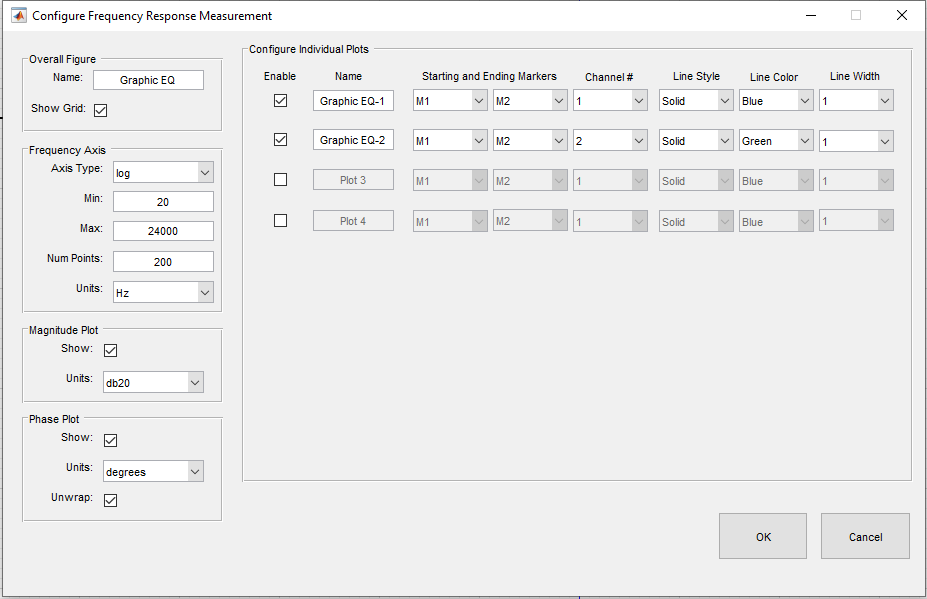Screen dimensions: 927x599
Task: Toggle the Magnitude Plot Show checkbox
Action: click(x=110, y=350)
